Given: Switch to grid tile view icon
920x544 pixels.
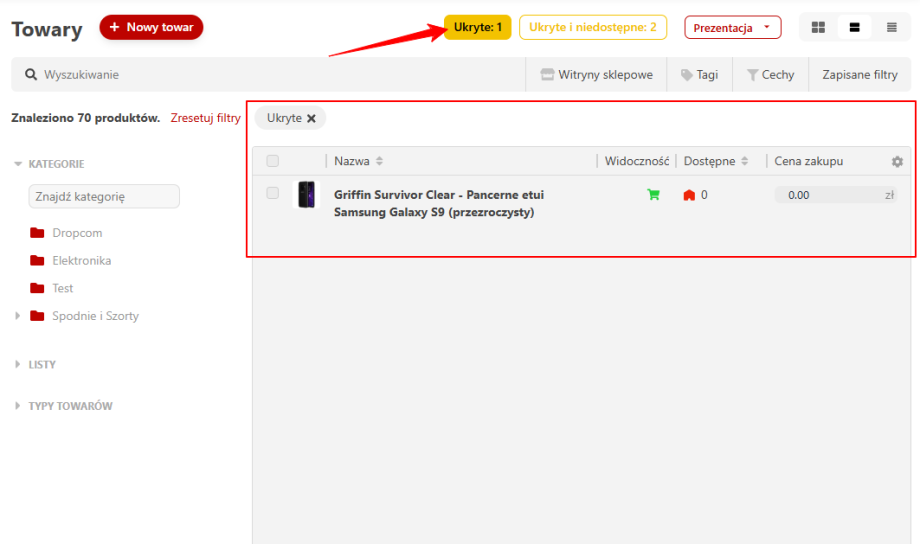Looking at the screenshot, I should (818, 28).
